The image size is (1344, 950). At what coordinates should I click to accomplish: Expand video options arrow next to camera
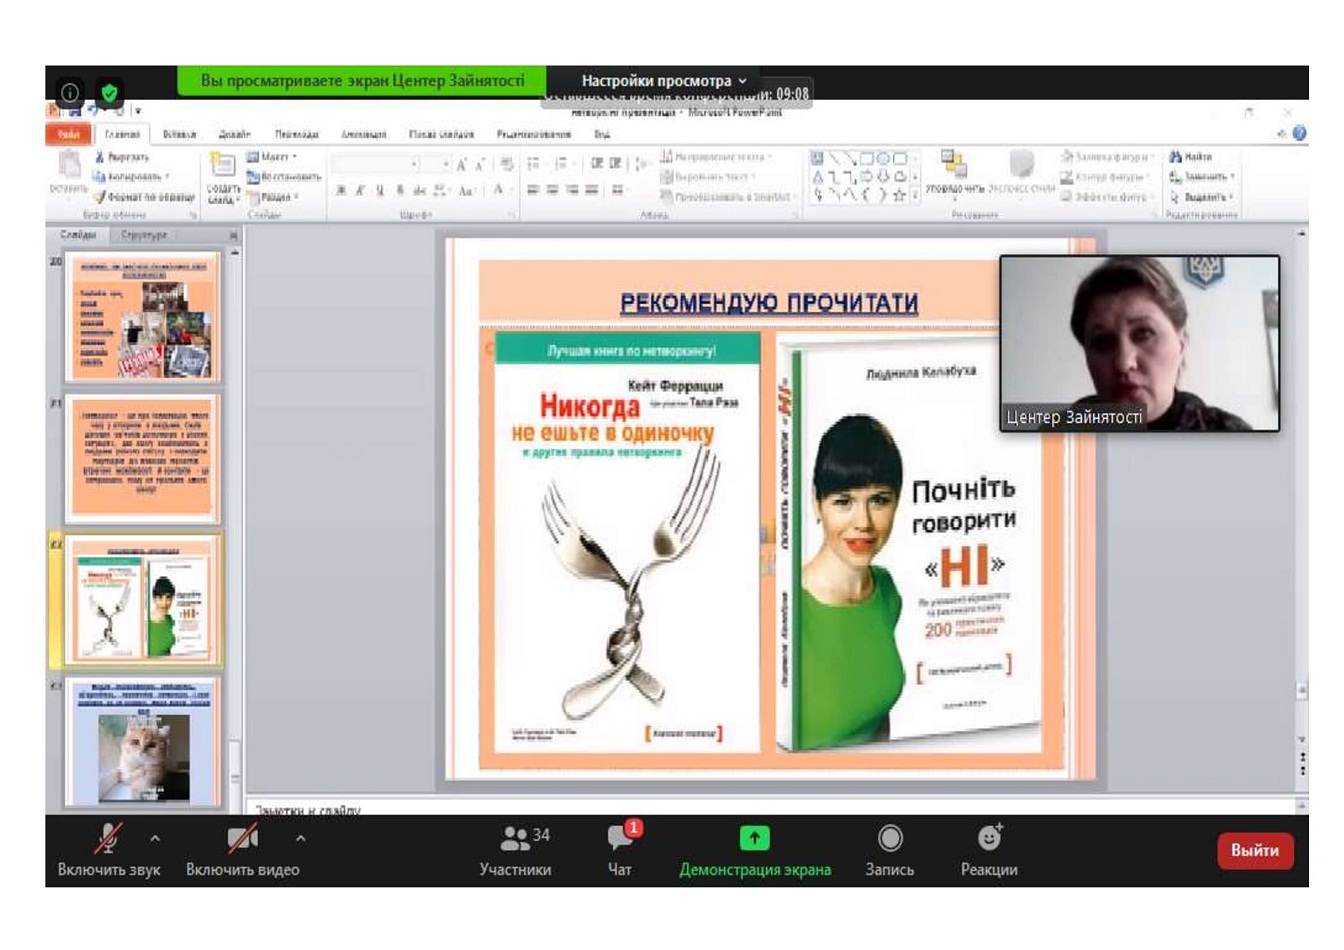[301, 839]
